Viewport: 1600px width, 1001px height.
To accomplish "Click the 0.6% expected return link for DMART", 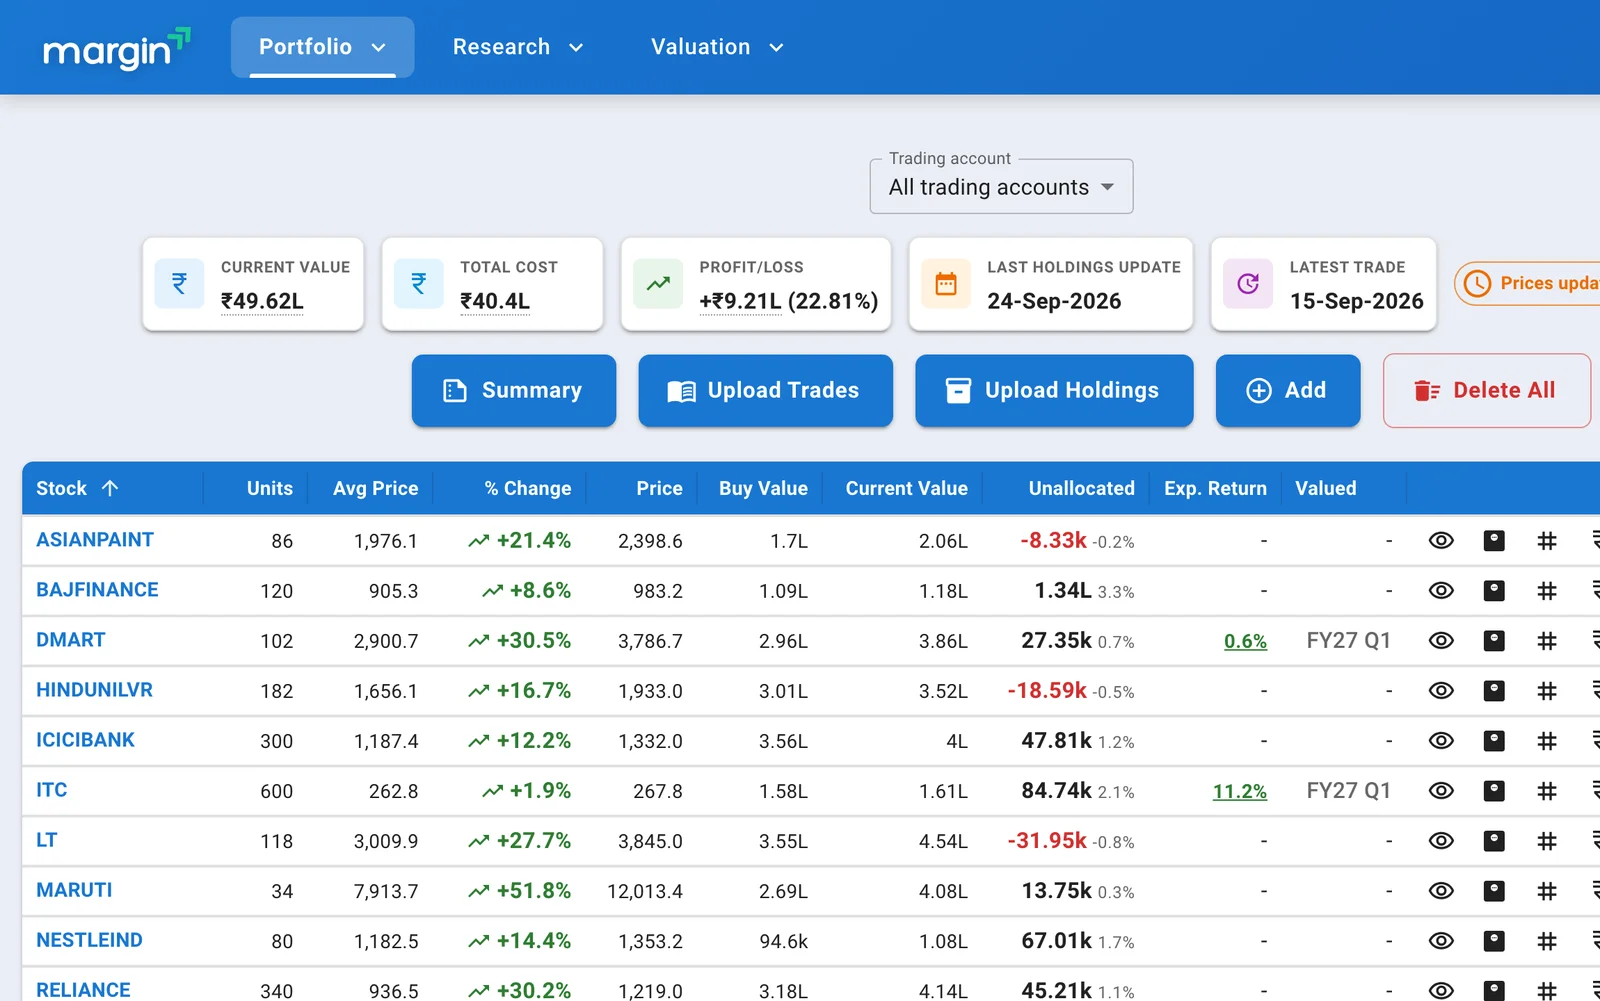I will point(1245,641).
